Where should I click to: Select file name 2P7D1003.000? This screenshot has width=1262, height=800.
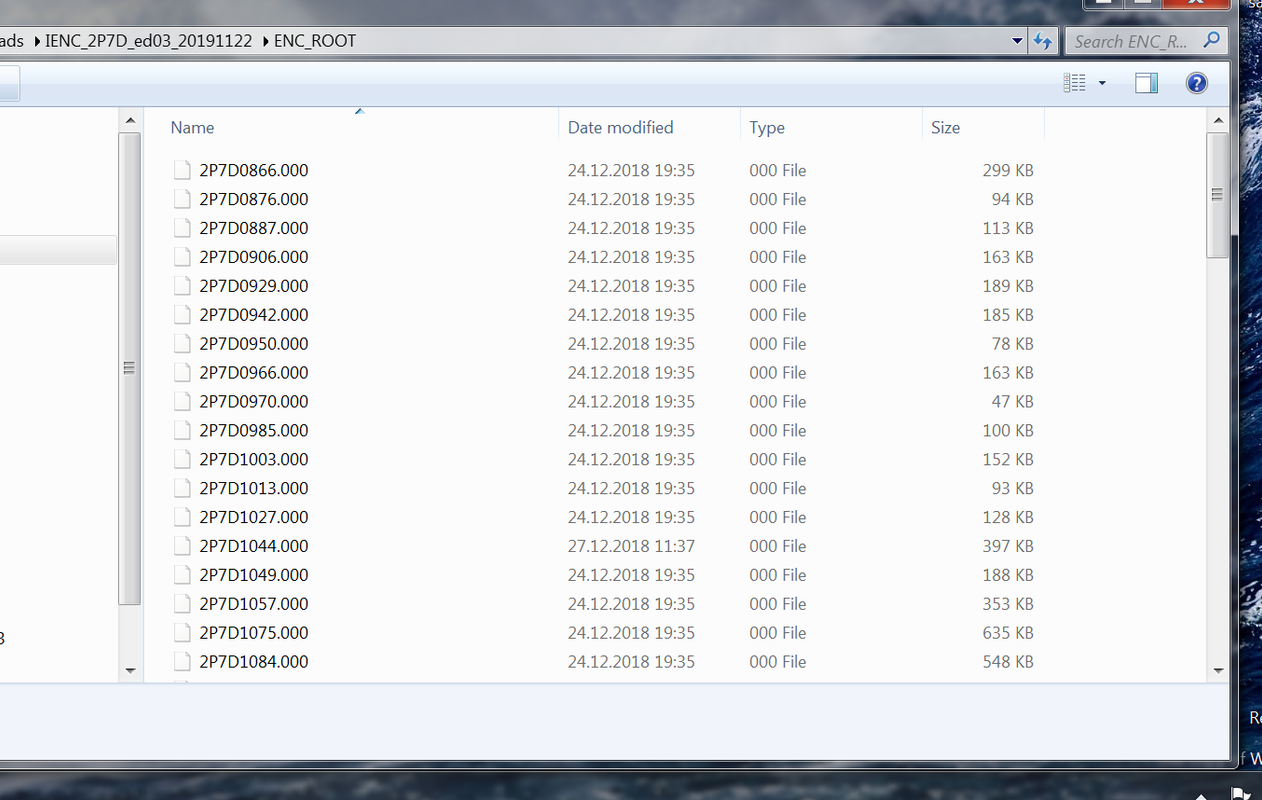pyautogui.click(x=254, y=460)
